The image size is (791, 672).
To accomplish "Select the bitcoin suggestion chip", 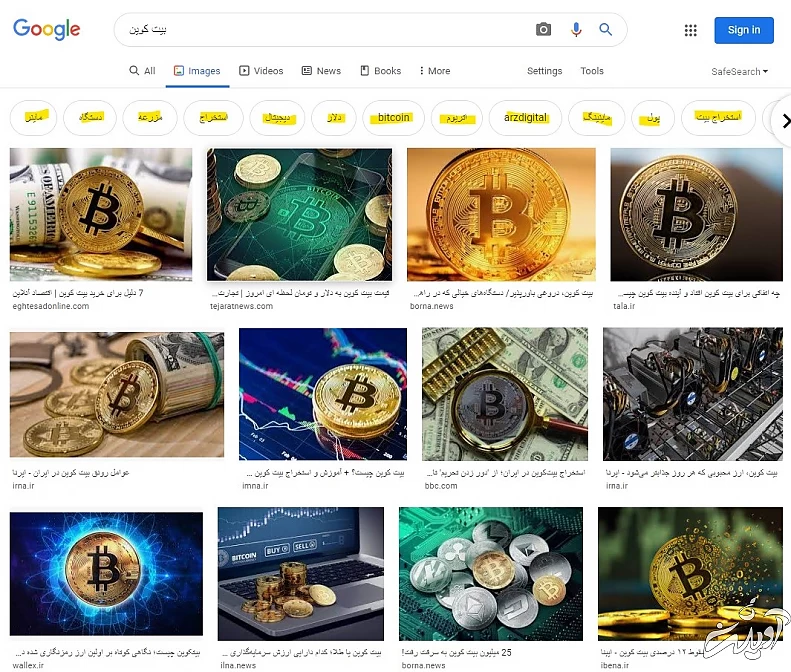I will pos(393,118).
